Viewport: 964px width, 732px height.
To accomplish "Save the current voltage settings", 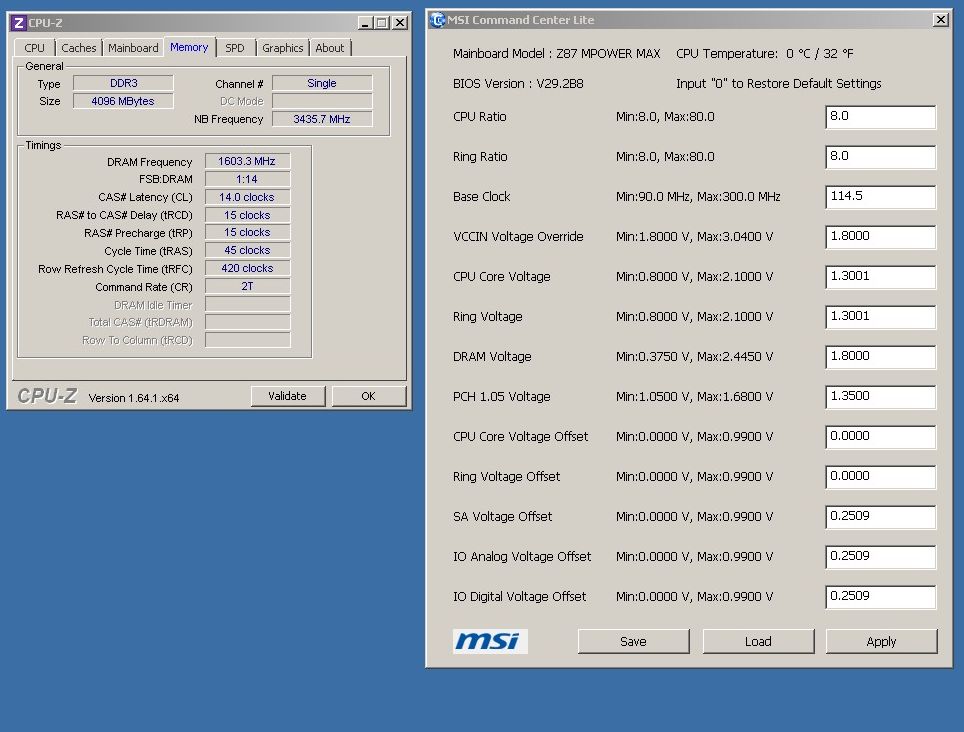I will point(633,641).
